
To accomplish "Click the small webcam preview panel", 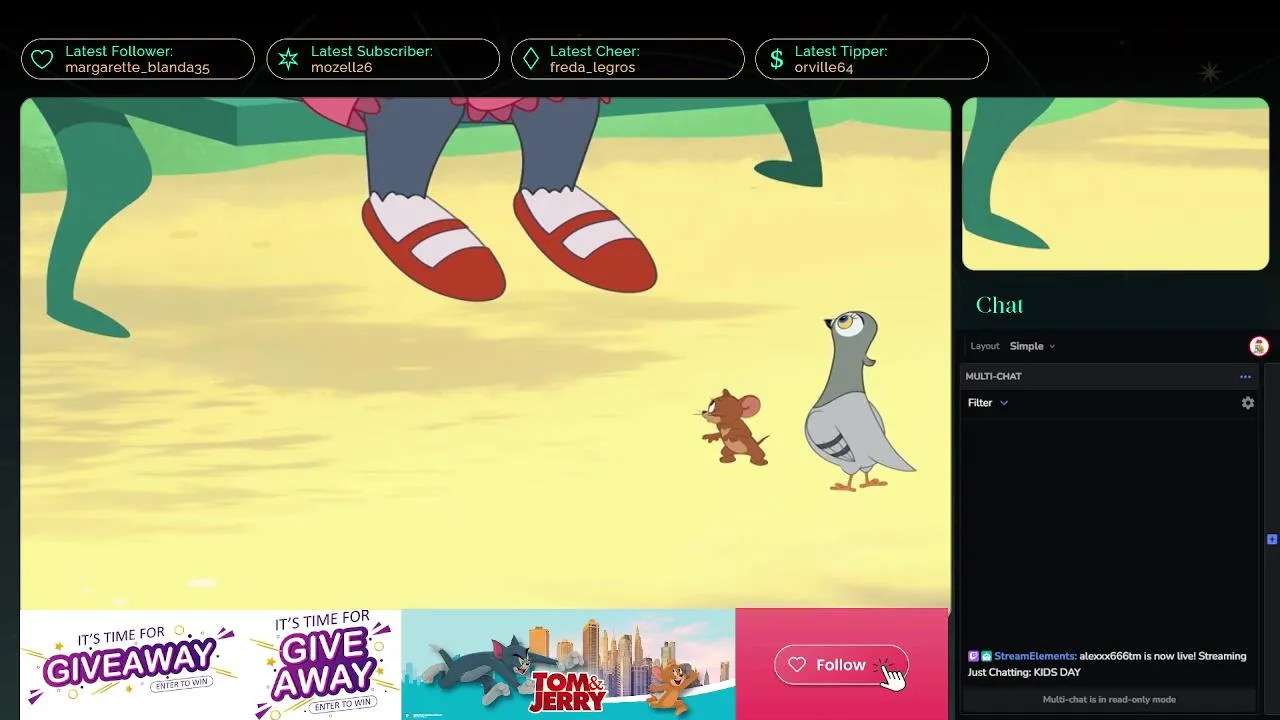I will pos(1115,184).
